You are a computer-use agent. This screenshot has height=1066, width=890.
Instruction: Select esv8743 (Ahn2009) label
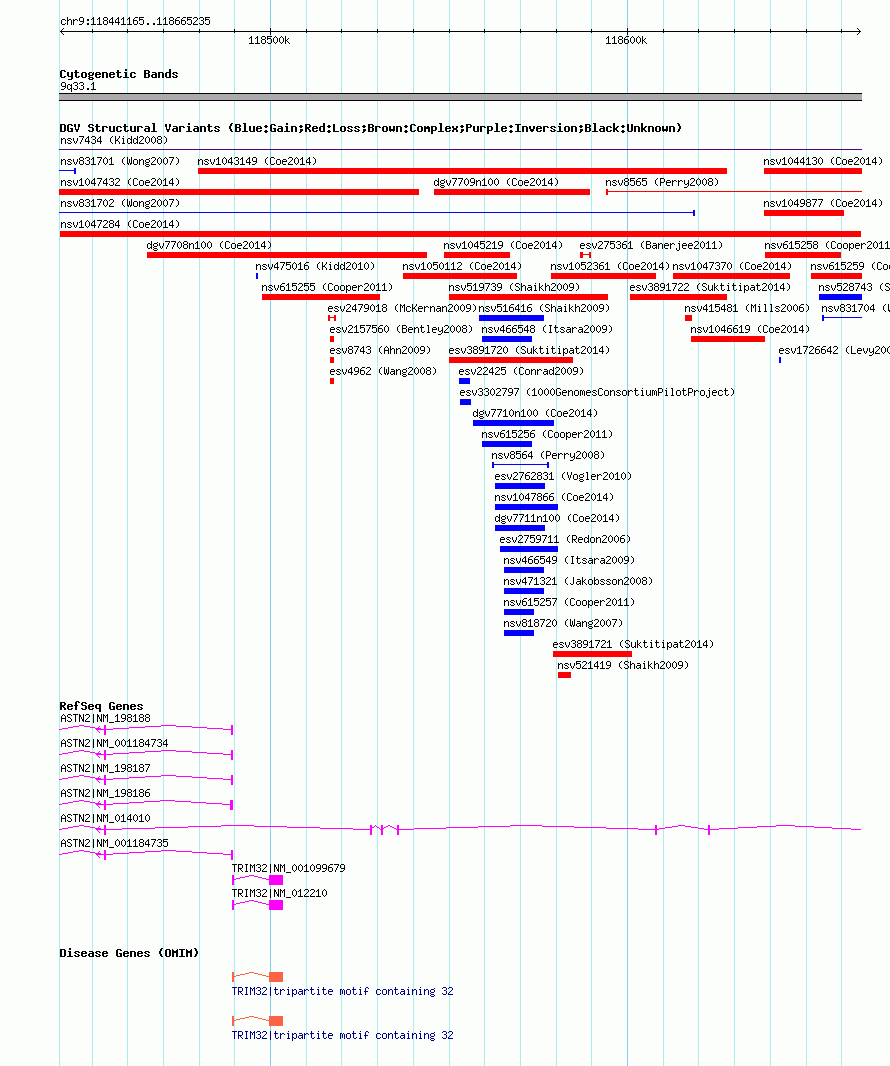(380, 351)
